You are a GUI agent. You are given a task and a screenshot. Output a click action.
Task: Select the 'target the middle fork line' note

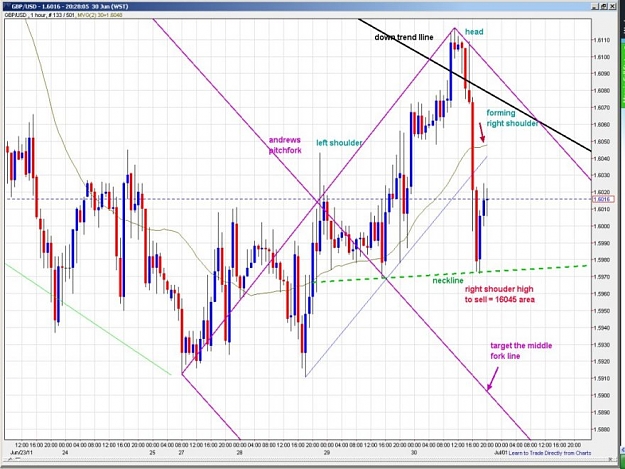[x=521, y=351]
